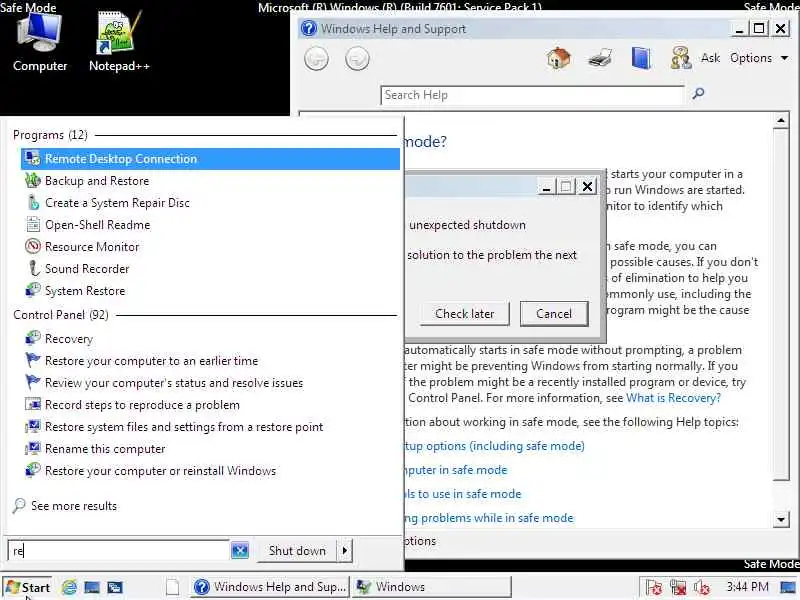Expand the Shut down options arrow
The width and height of the screenshot is (800, 600).
tap(345, 551)
